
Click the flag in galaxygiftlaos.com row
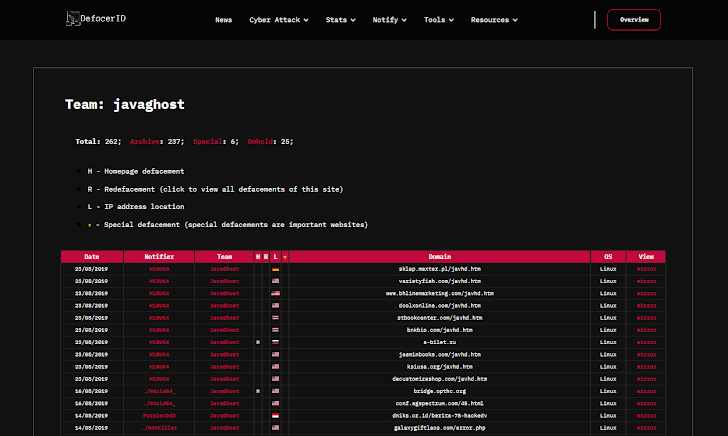(275, 428)
